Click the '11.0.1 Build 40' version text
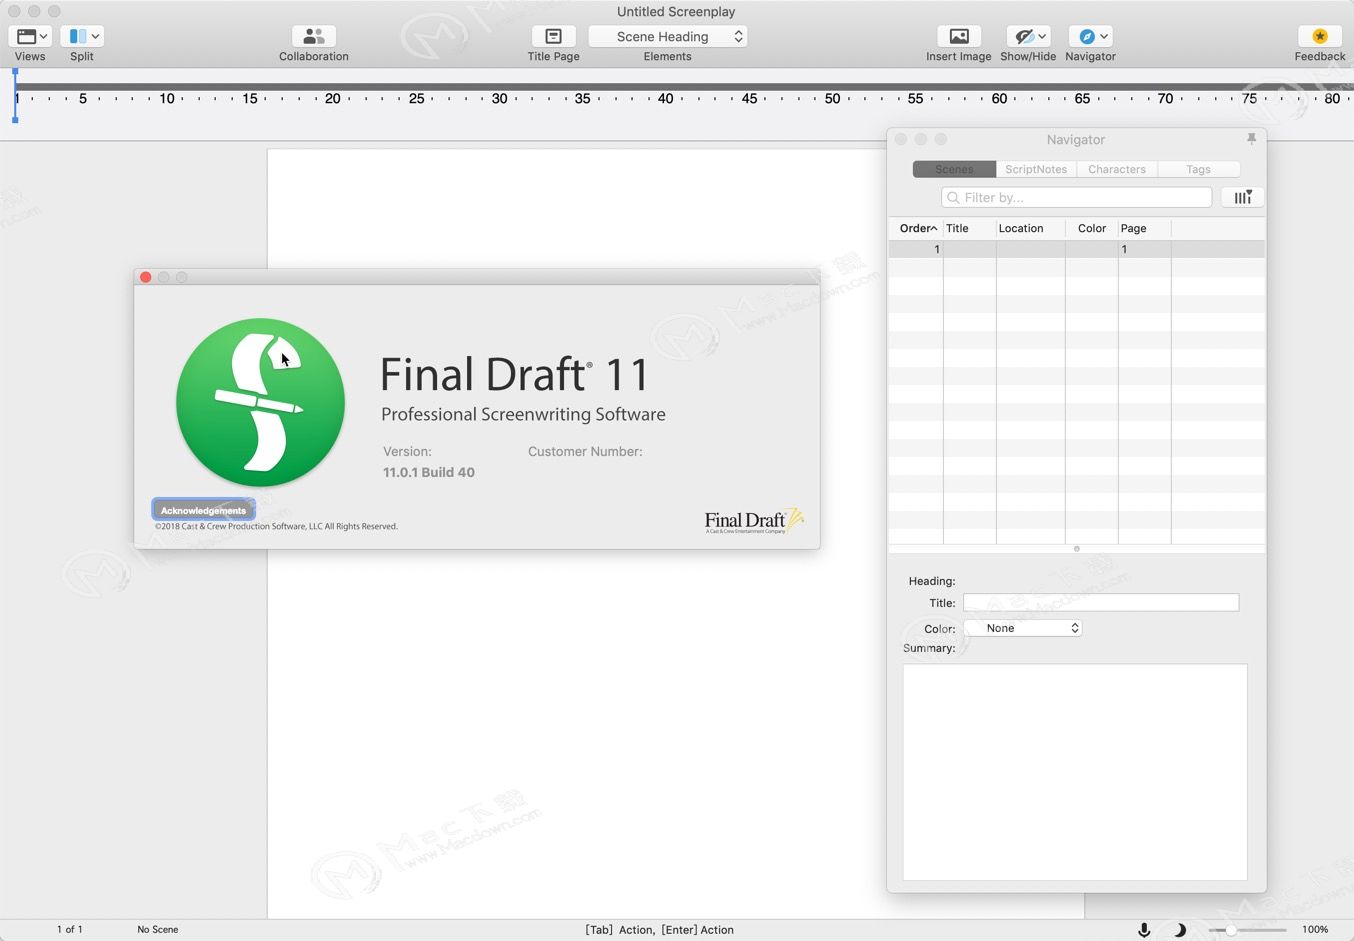The height and width of the screenshot is (941, 1354). click(429, 472)
